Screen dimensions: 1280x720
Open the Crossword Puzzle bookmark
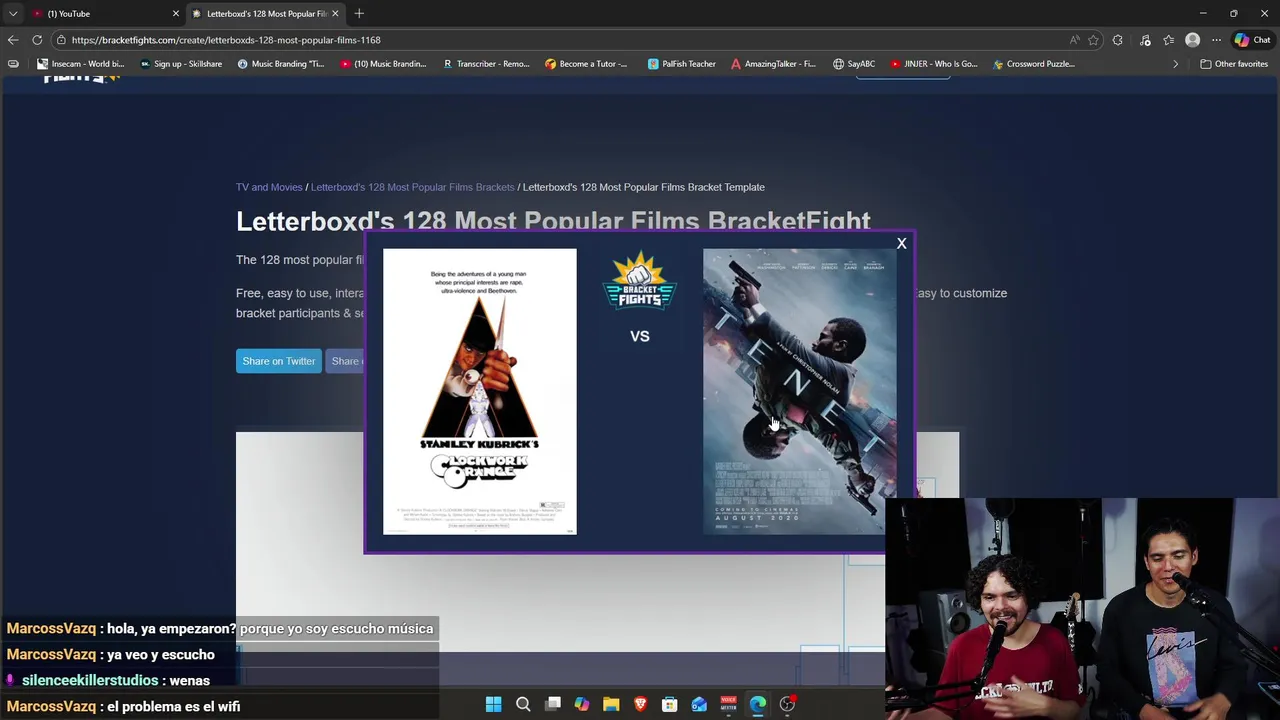pyautogui.click(x=1034, y=64)
